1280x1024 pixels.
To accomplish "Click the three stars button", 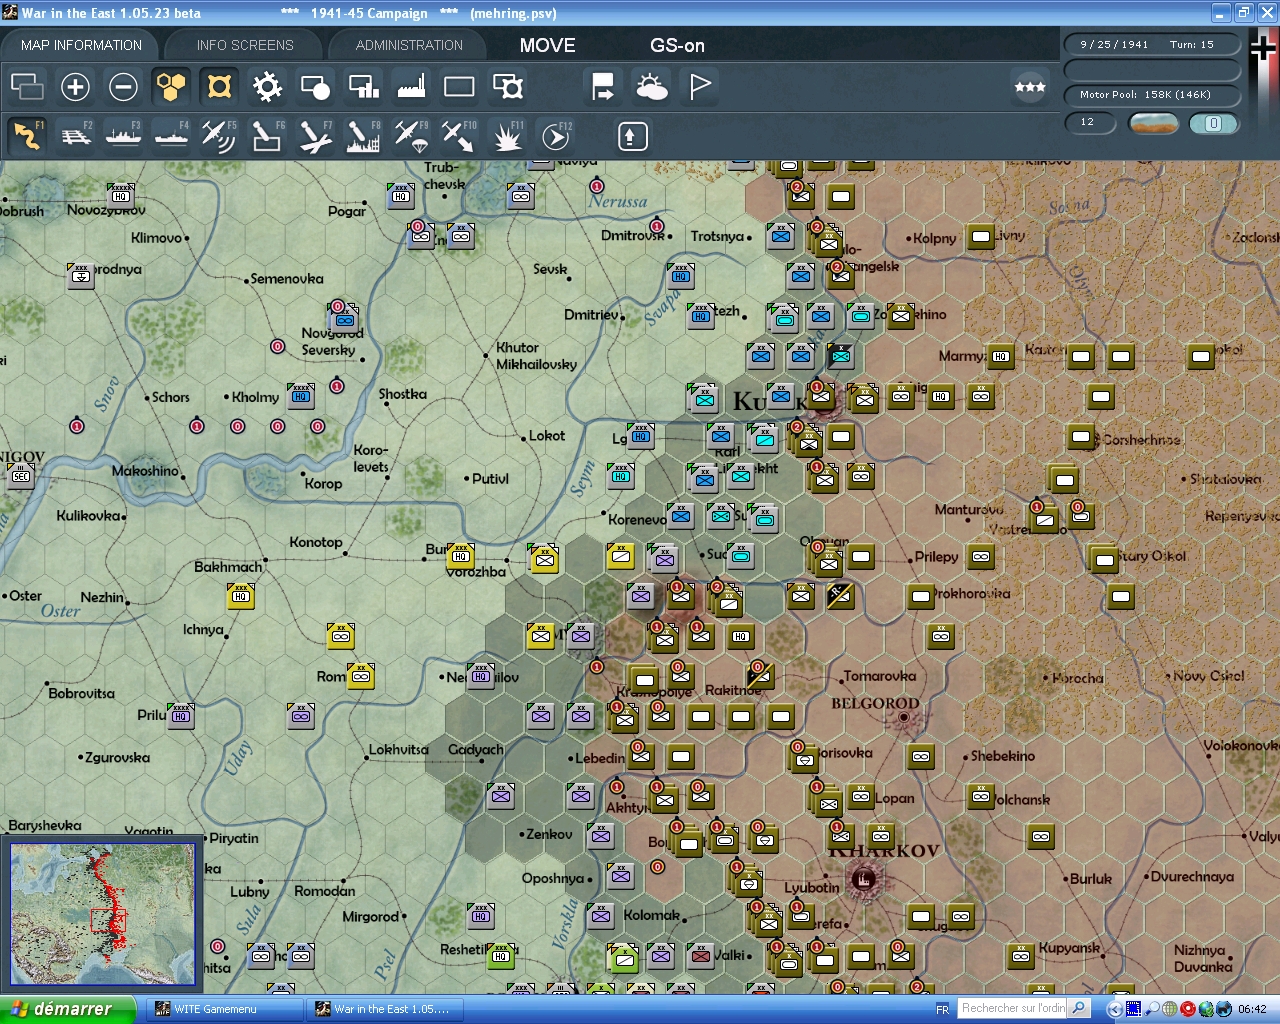I will pyautogui.click(x=1030, y=87).
